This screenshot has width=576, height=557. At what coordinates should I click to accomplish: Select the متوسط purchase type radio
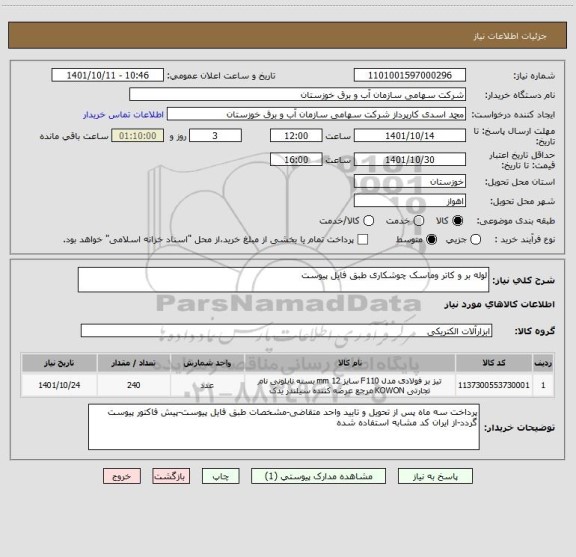click(431, 240)
